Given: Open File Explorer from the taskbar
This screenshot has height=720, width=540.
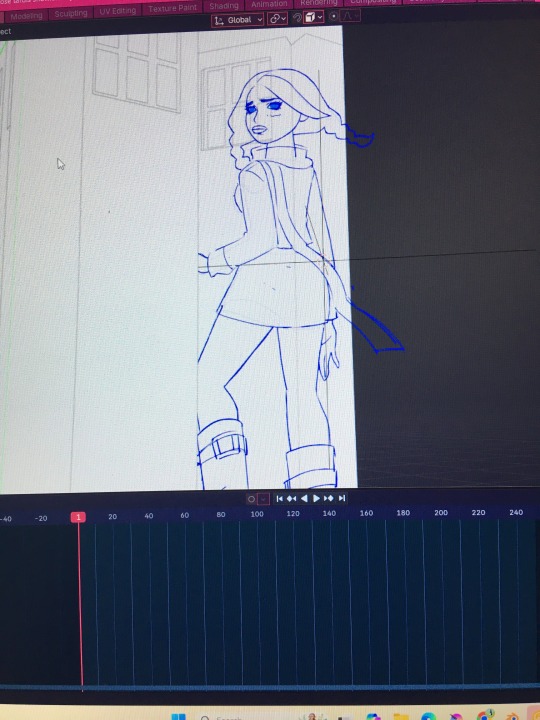Looking at the screenshot, I should coord(400,717).
